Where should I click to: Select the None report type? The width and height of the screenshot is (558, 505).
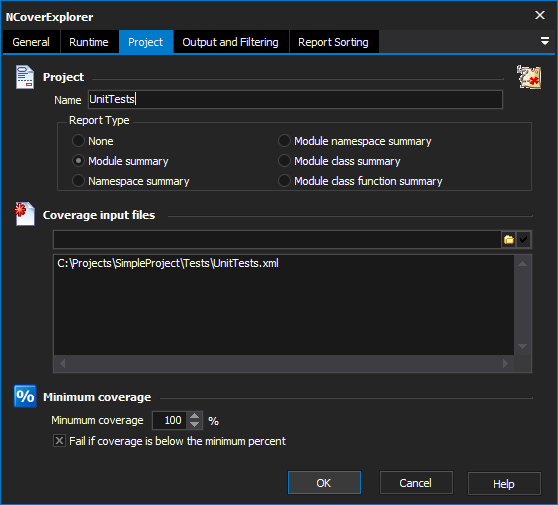93,141
